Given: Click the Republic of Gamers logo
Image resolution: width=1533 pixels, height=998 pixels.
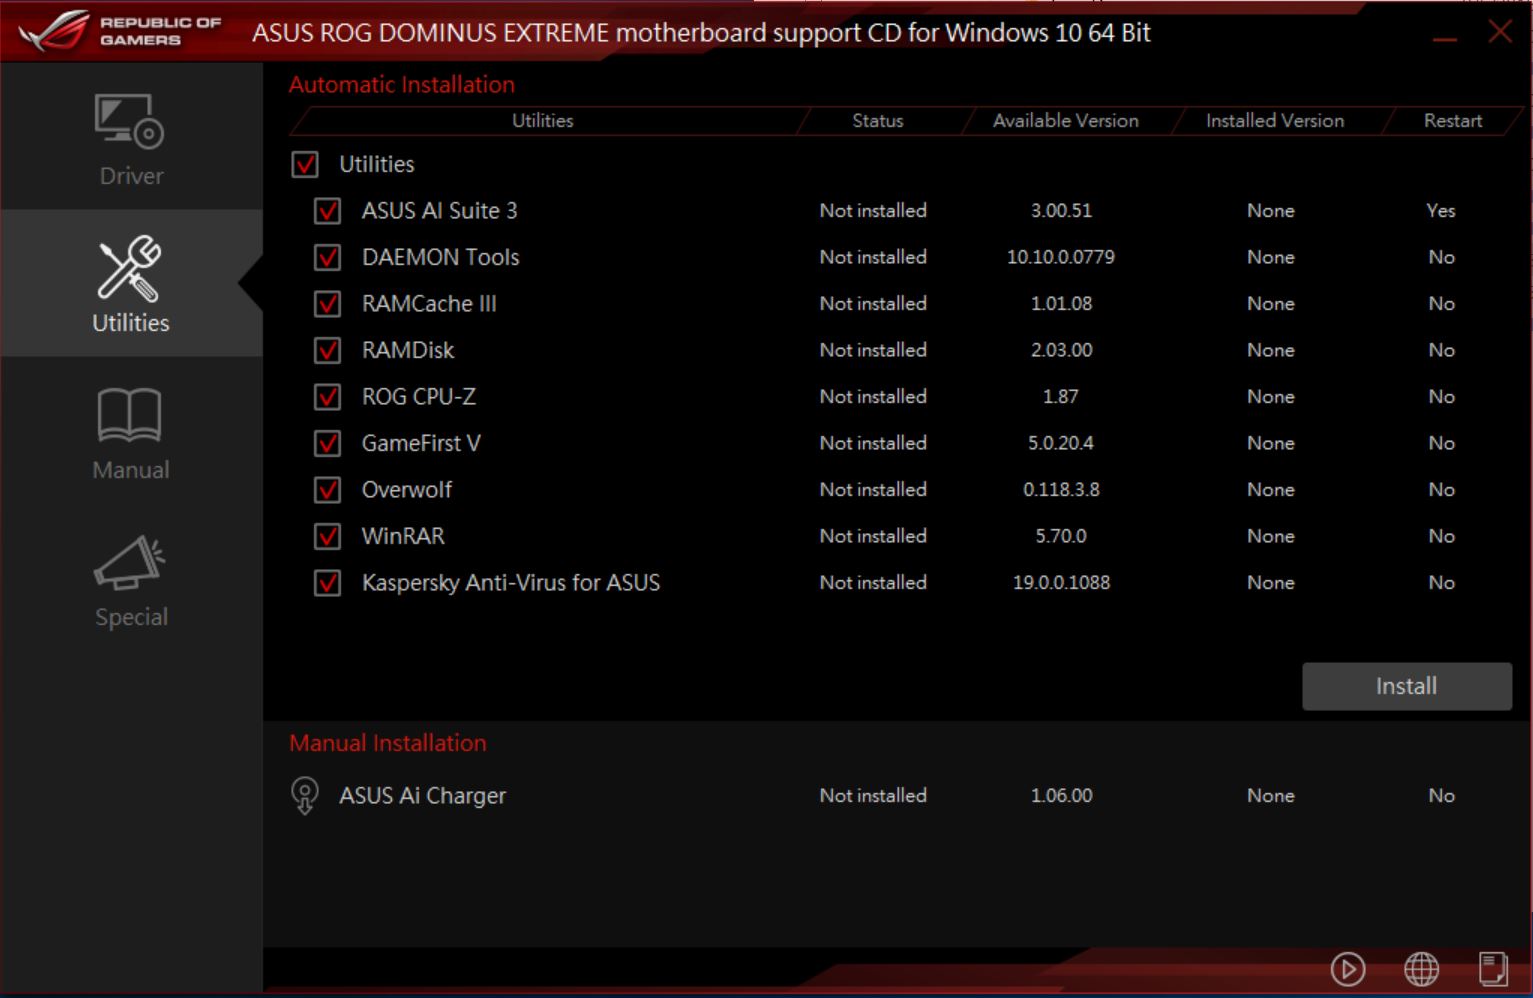Looking at the screenshot, I should (120, 31).
